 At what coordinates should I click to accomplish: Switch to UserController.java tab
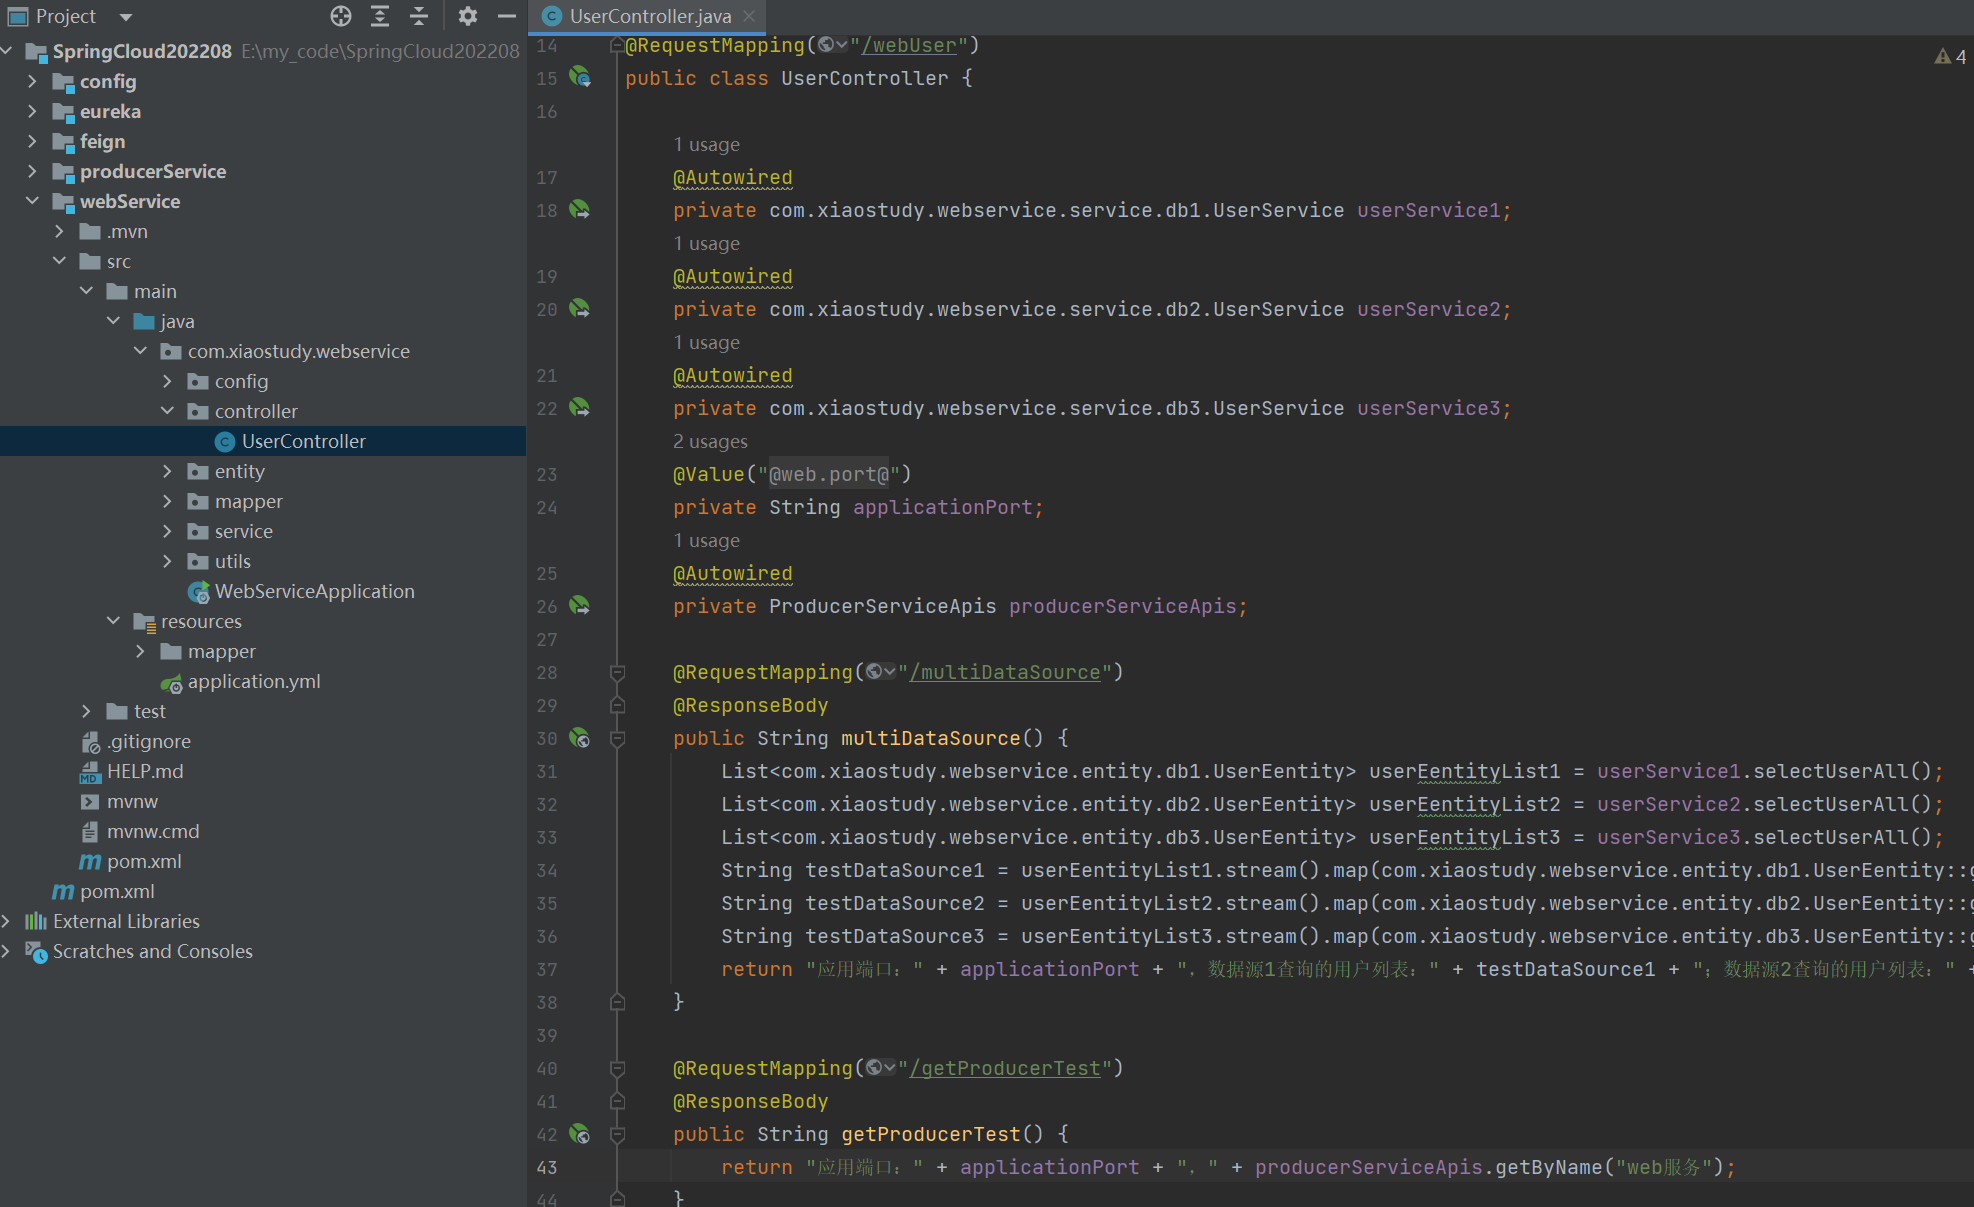coord(650,16)
